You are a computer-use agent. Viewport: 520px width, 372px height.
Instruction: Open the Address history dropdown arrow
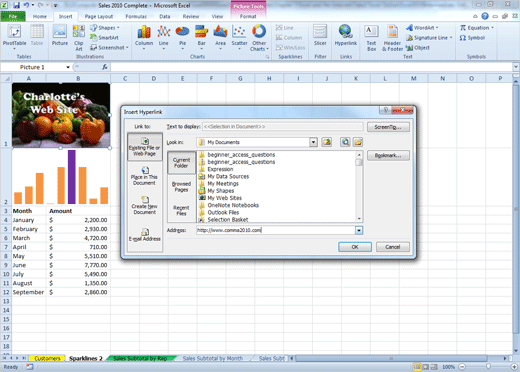click(359, 230)
